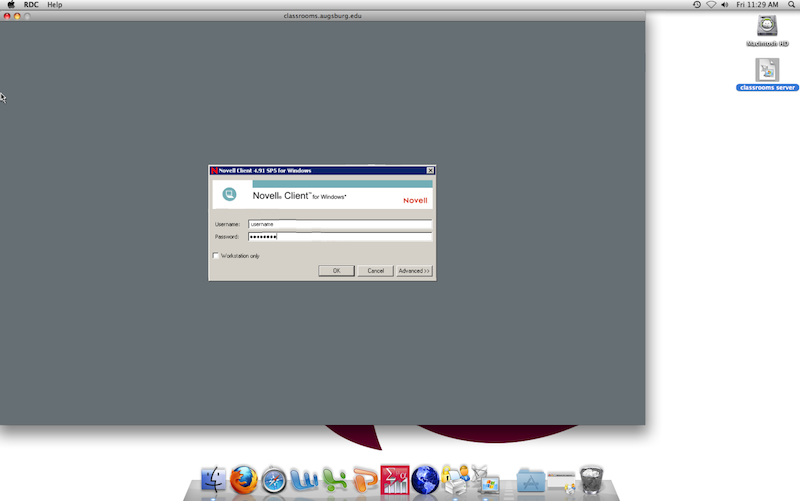The width and height of the screenshot is (800, 501).
Task: Expand the Advanced >> login options
Action: (413, 271)
